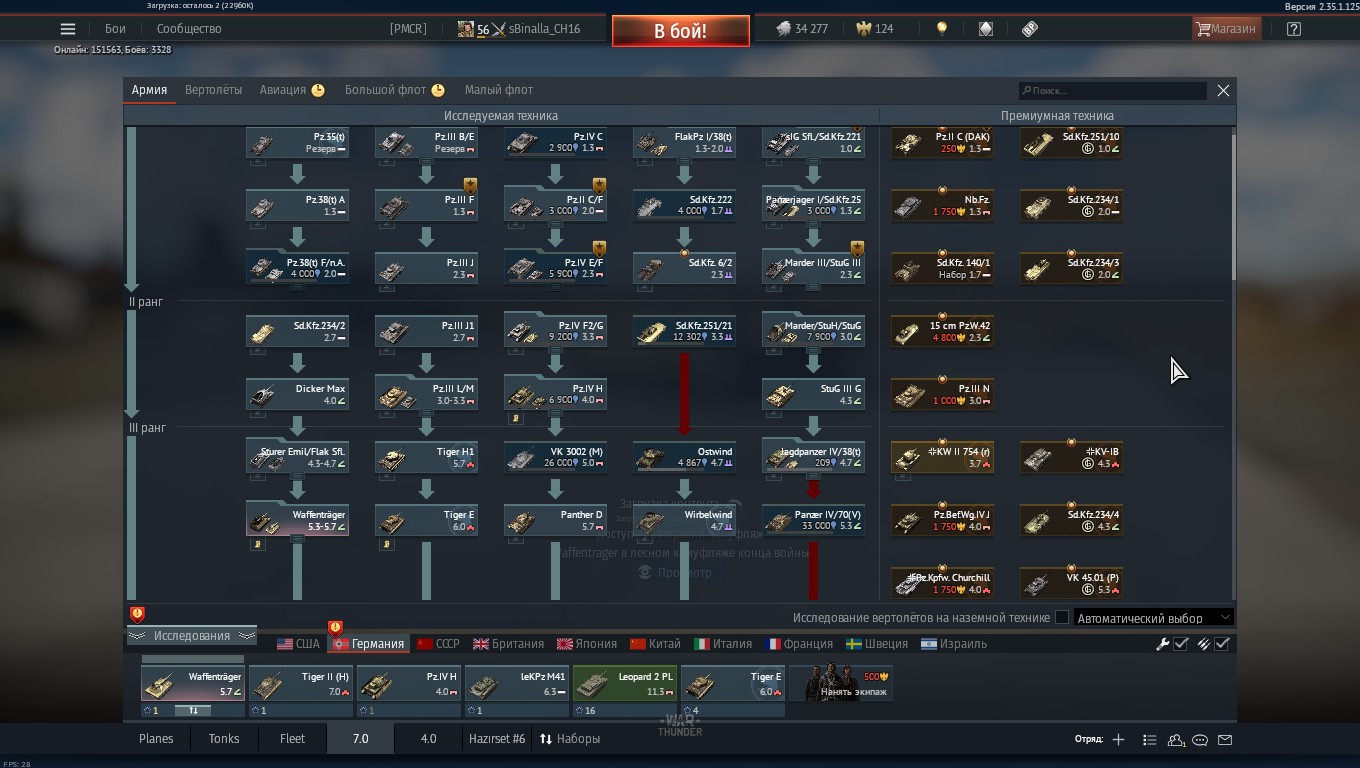
Task: Close the research tree window
Action: 1223,90
